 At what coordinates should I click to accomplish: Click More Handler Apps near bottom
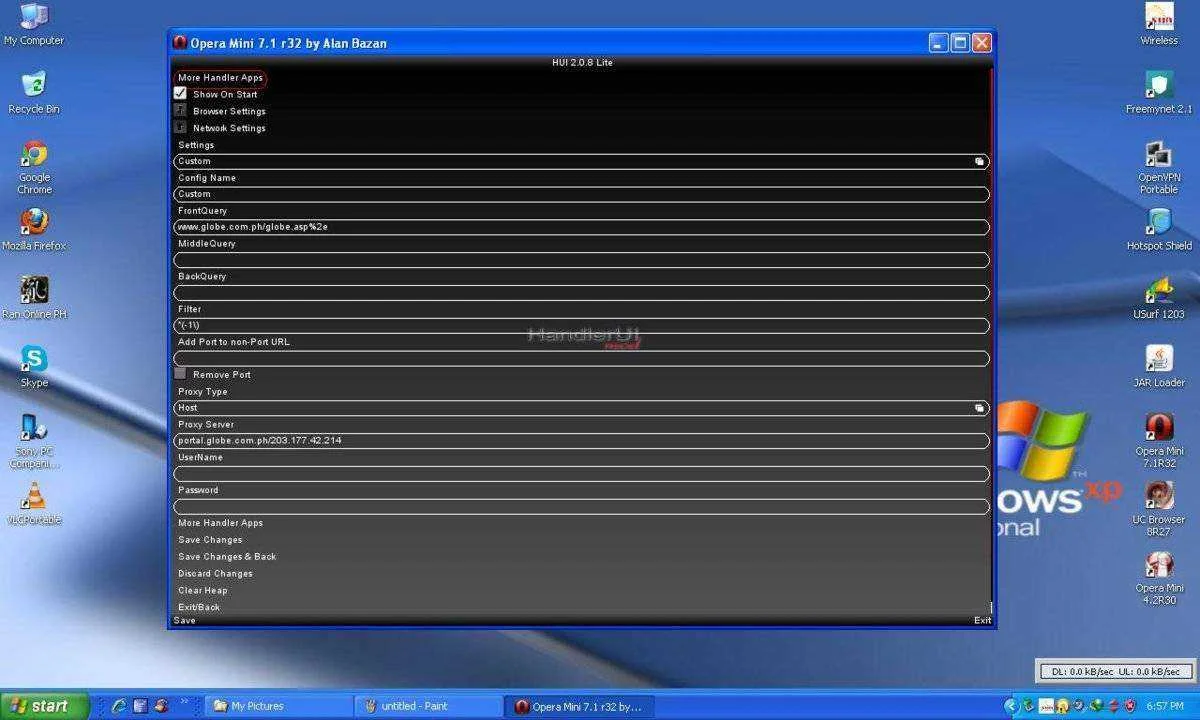pos(220,523)
